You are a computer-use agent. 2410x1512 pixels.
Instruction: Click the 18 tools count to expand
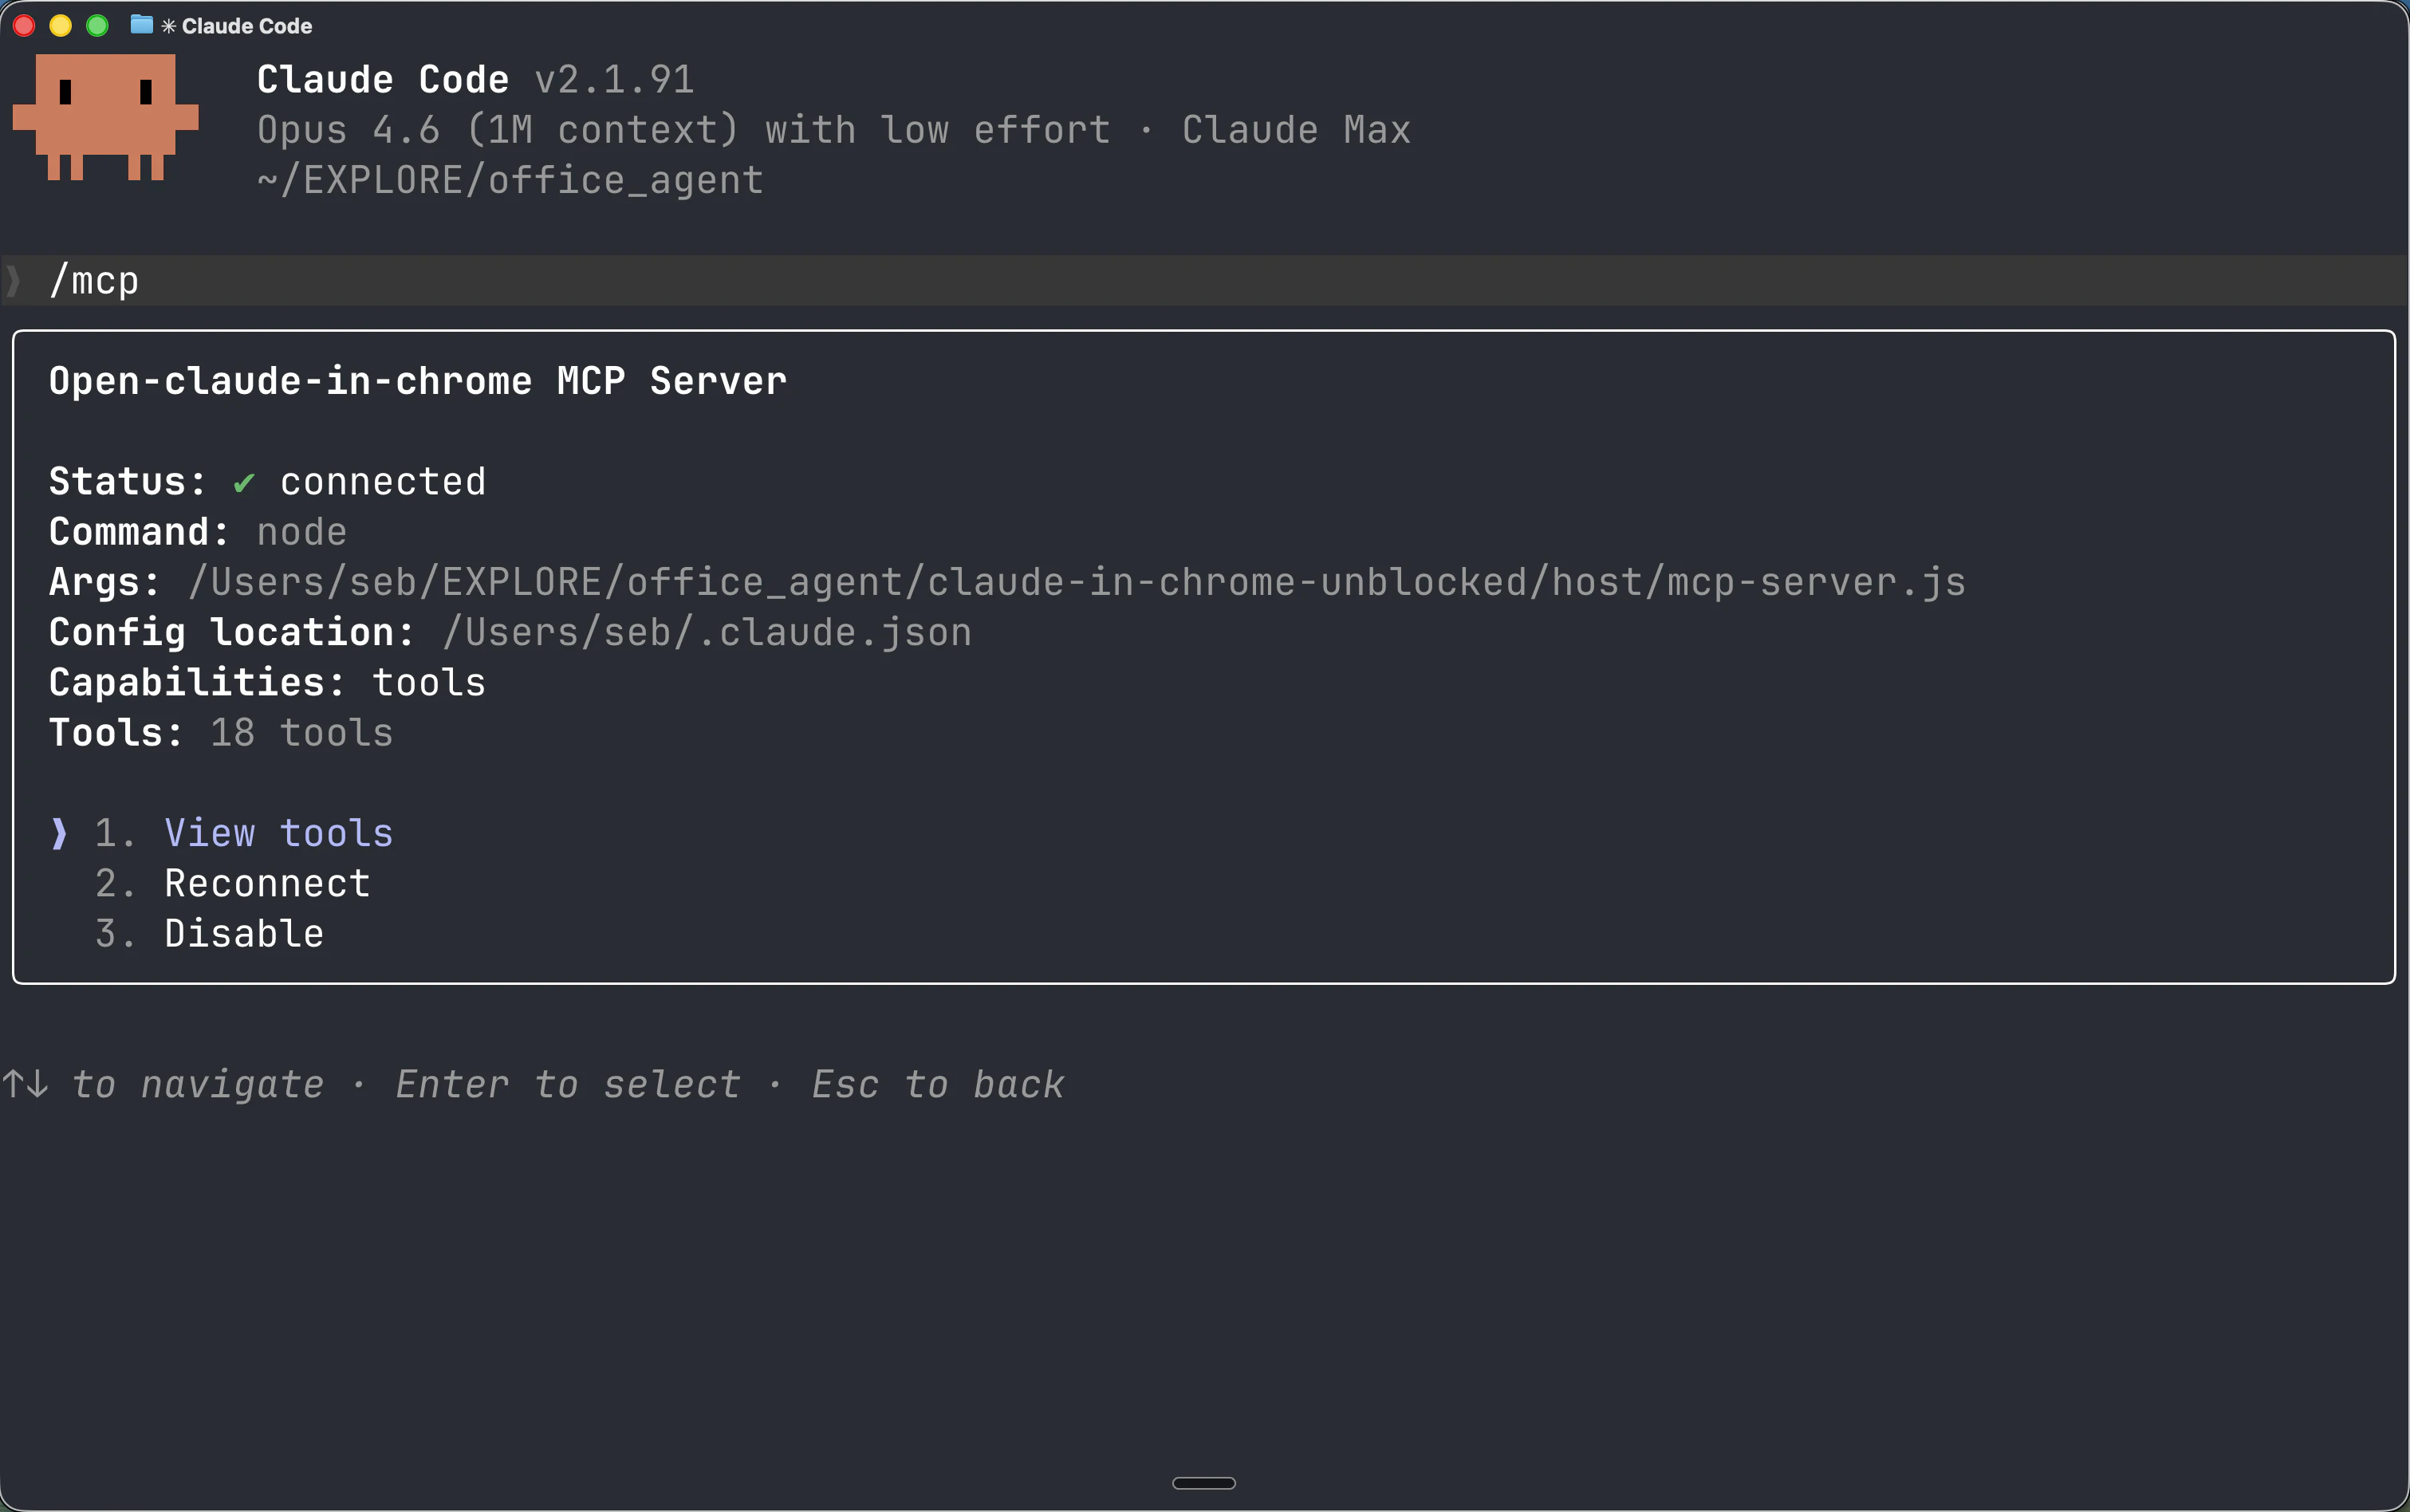[300, 732]
